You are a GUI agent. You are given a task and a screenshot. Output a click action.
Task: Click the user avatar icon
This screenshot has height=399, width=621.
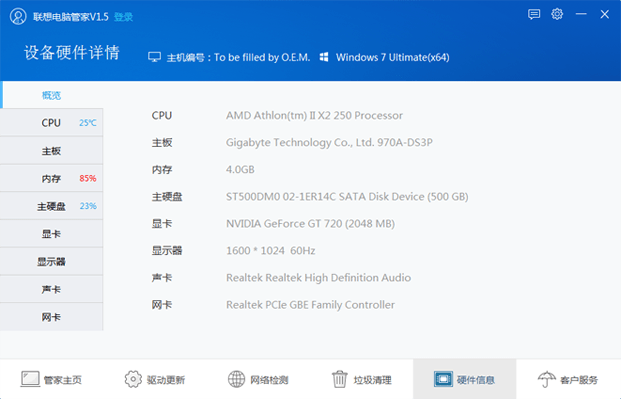coord(18,17)
